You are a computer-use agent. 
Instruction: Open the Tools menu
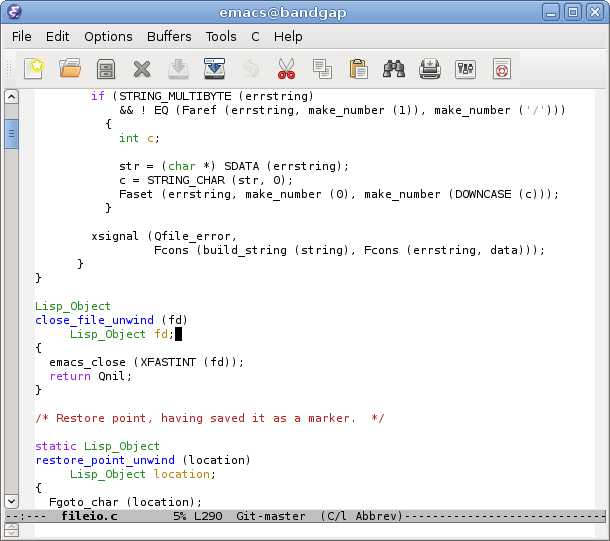pyautogui.click(x=221, y=37)
